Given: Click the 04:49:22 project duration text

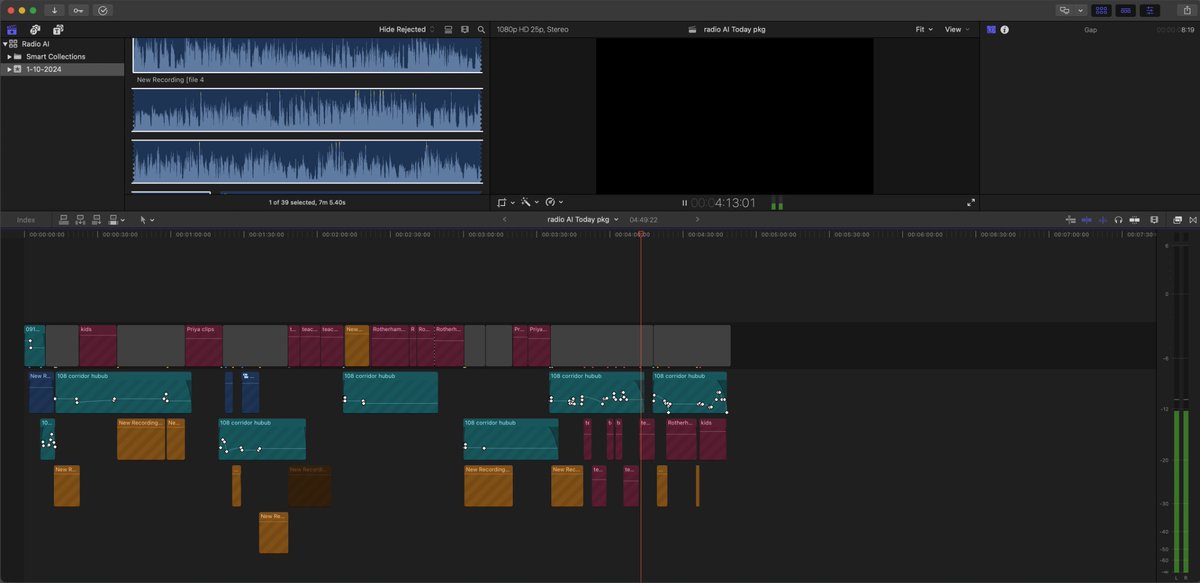Looking at the screenshot, I should (643, 219).
